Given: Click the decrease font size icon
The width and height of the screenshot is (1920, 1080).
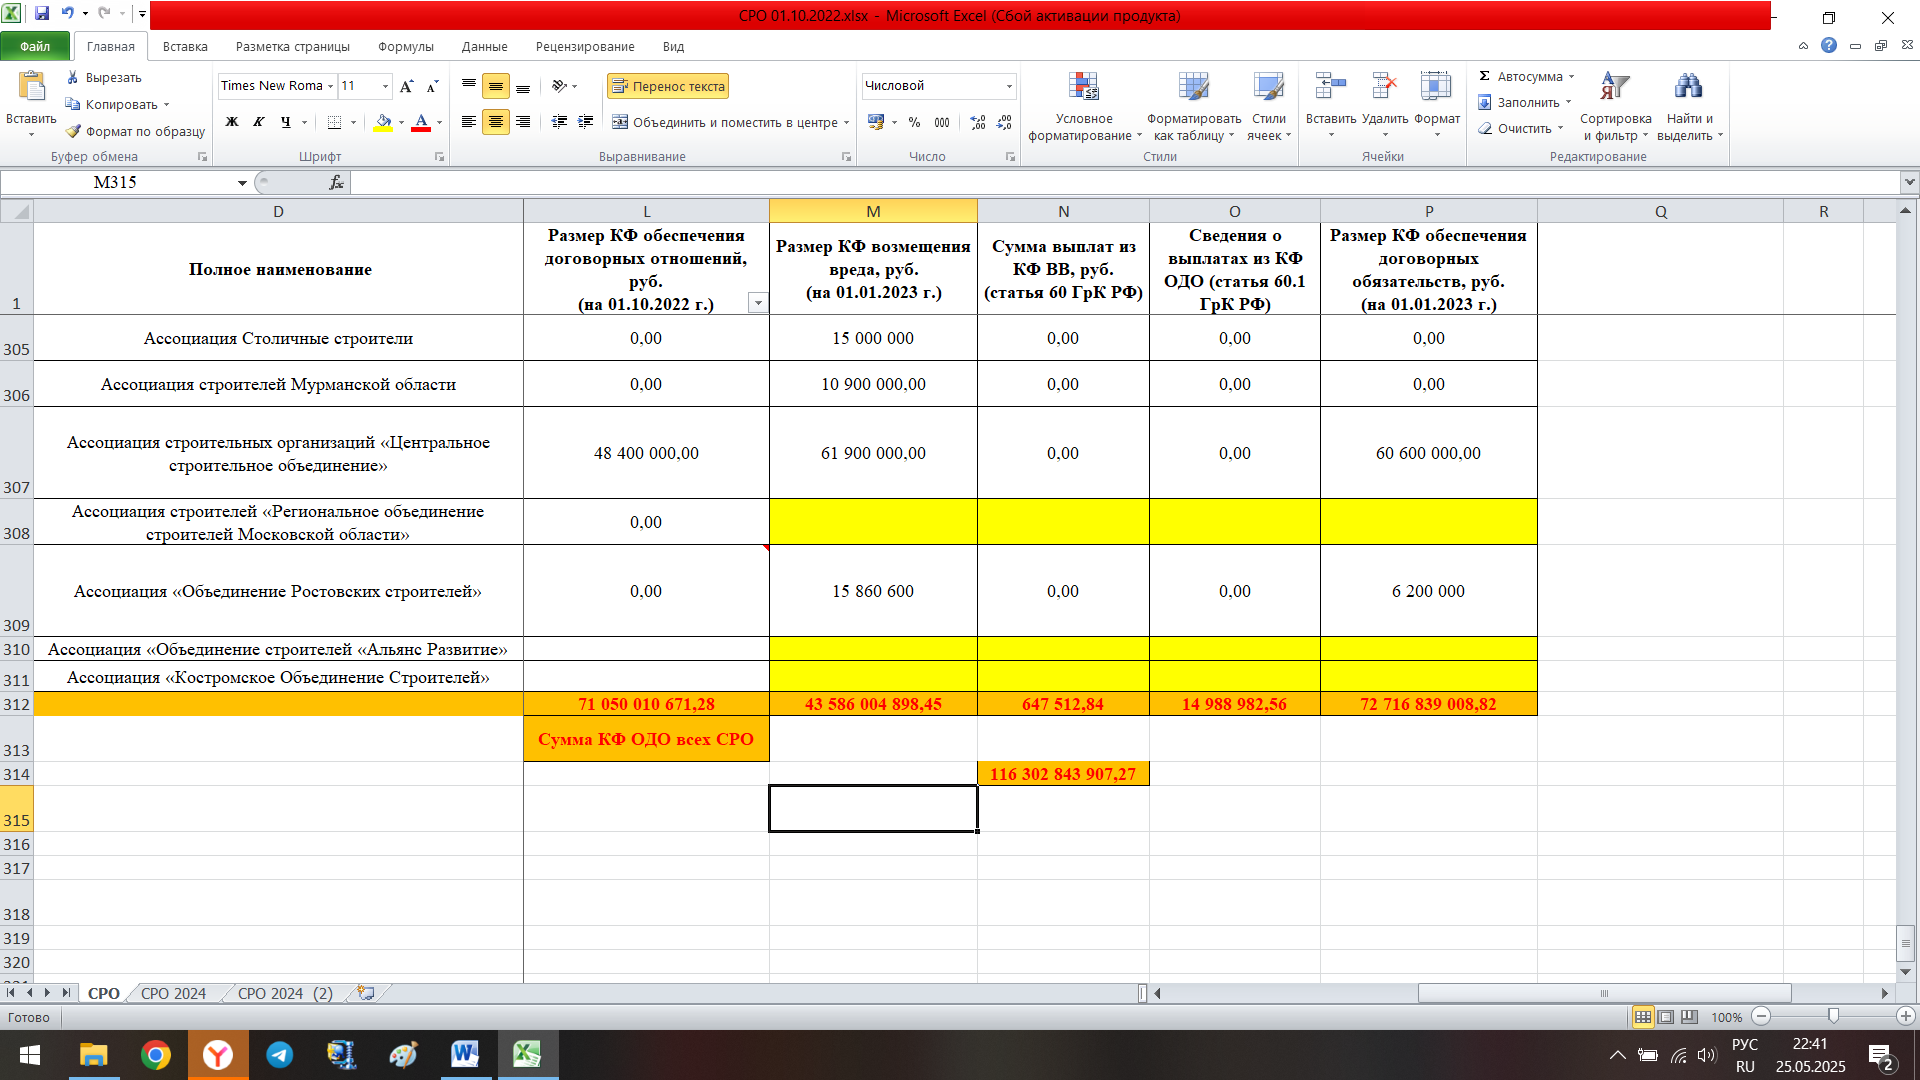Looking at the screenshot, I should coord(432,86).
